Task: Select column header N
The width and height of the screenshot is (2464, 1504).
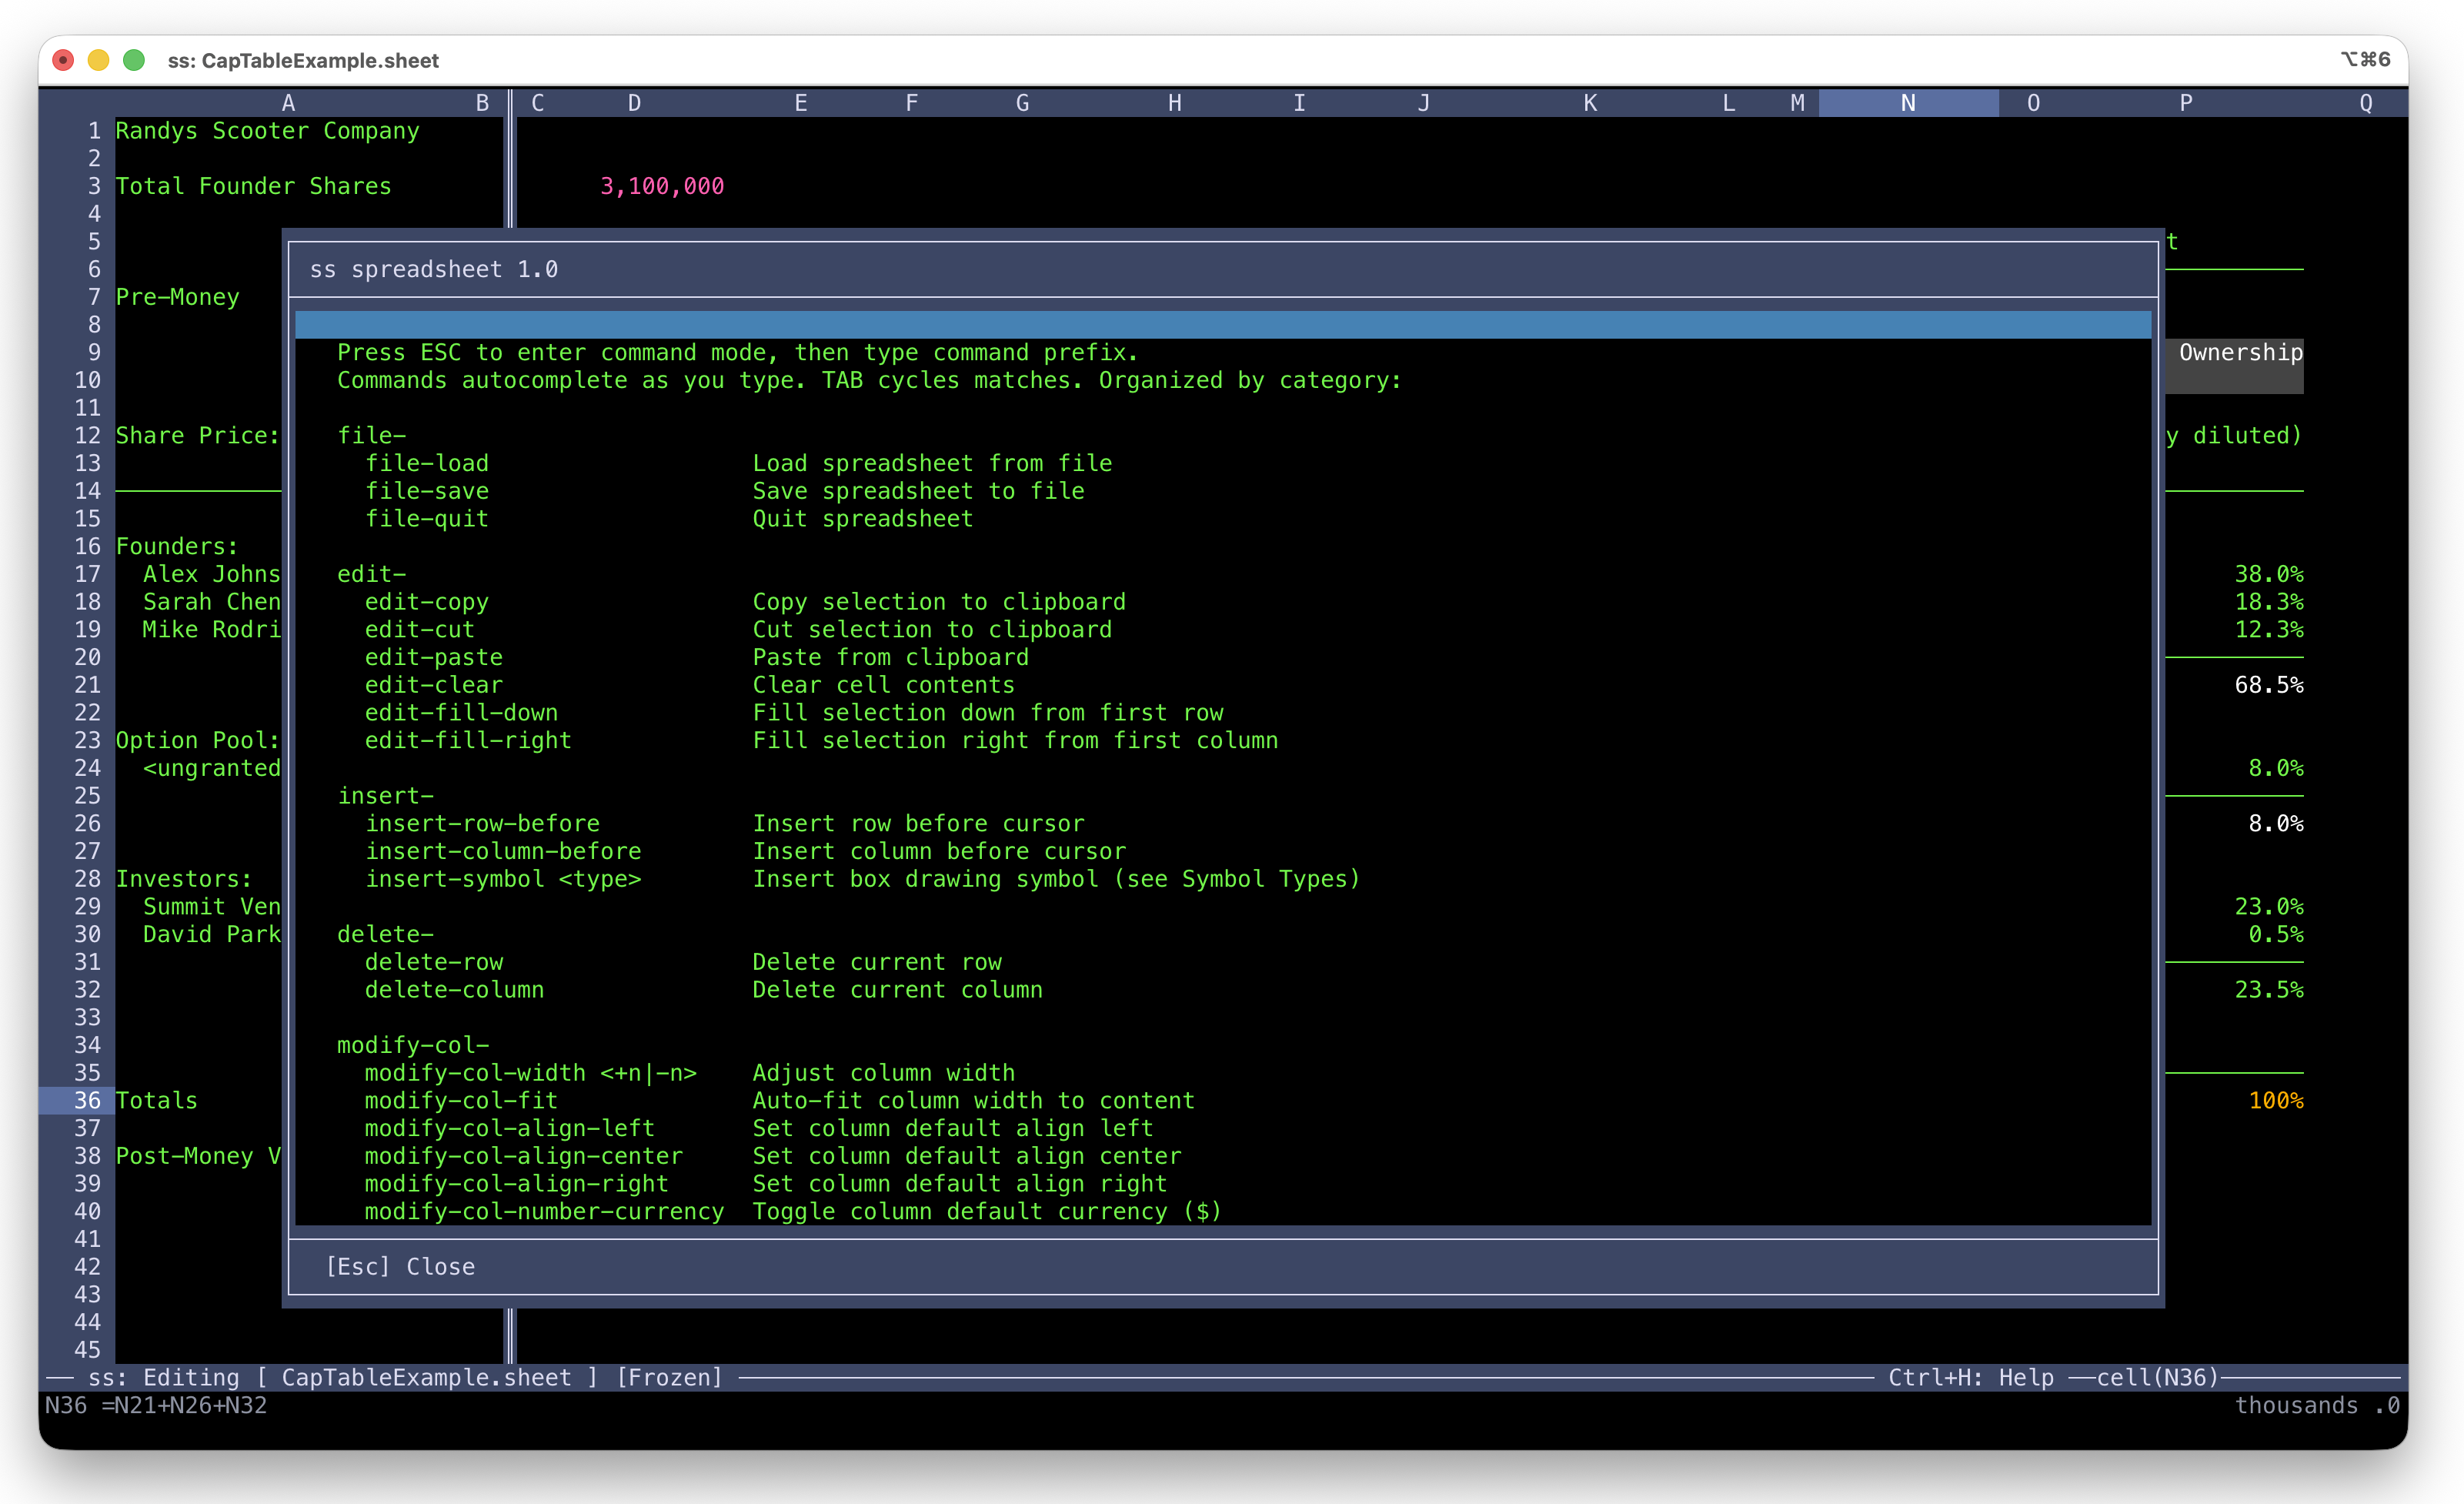Action: coord(1908,103)
